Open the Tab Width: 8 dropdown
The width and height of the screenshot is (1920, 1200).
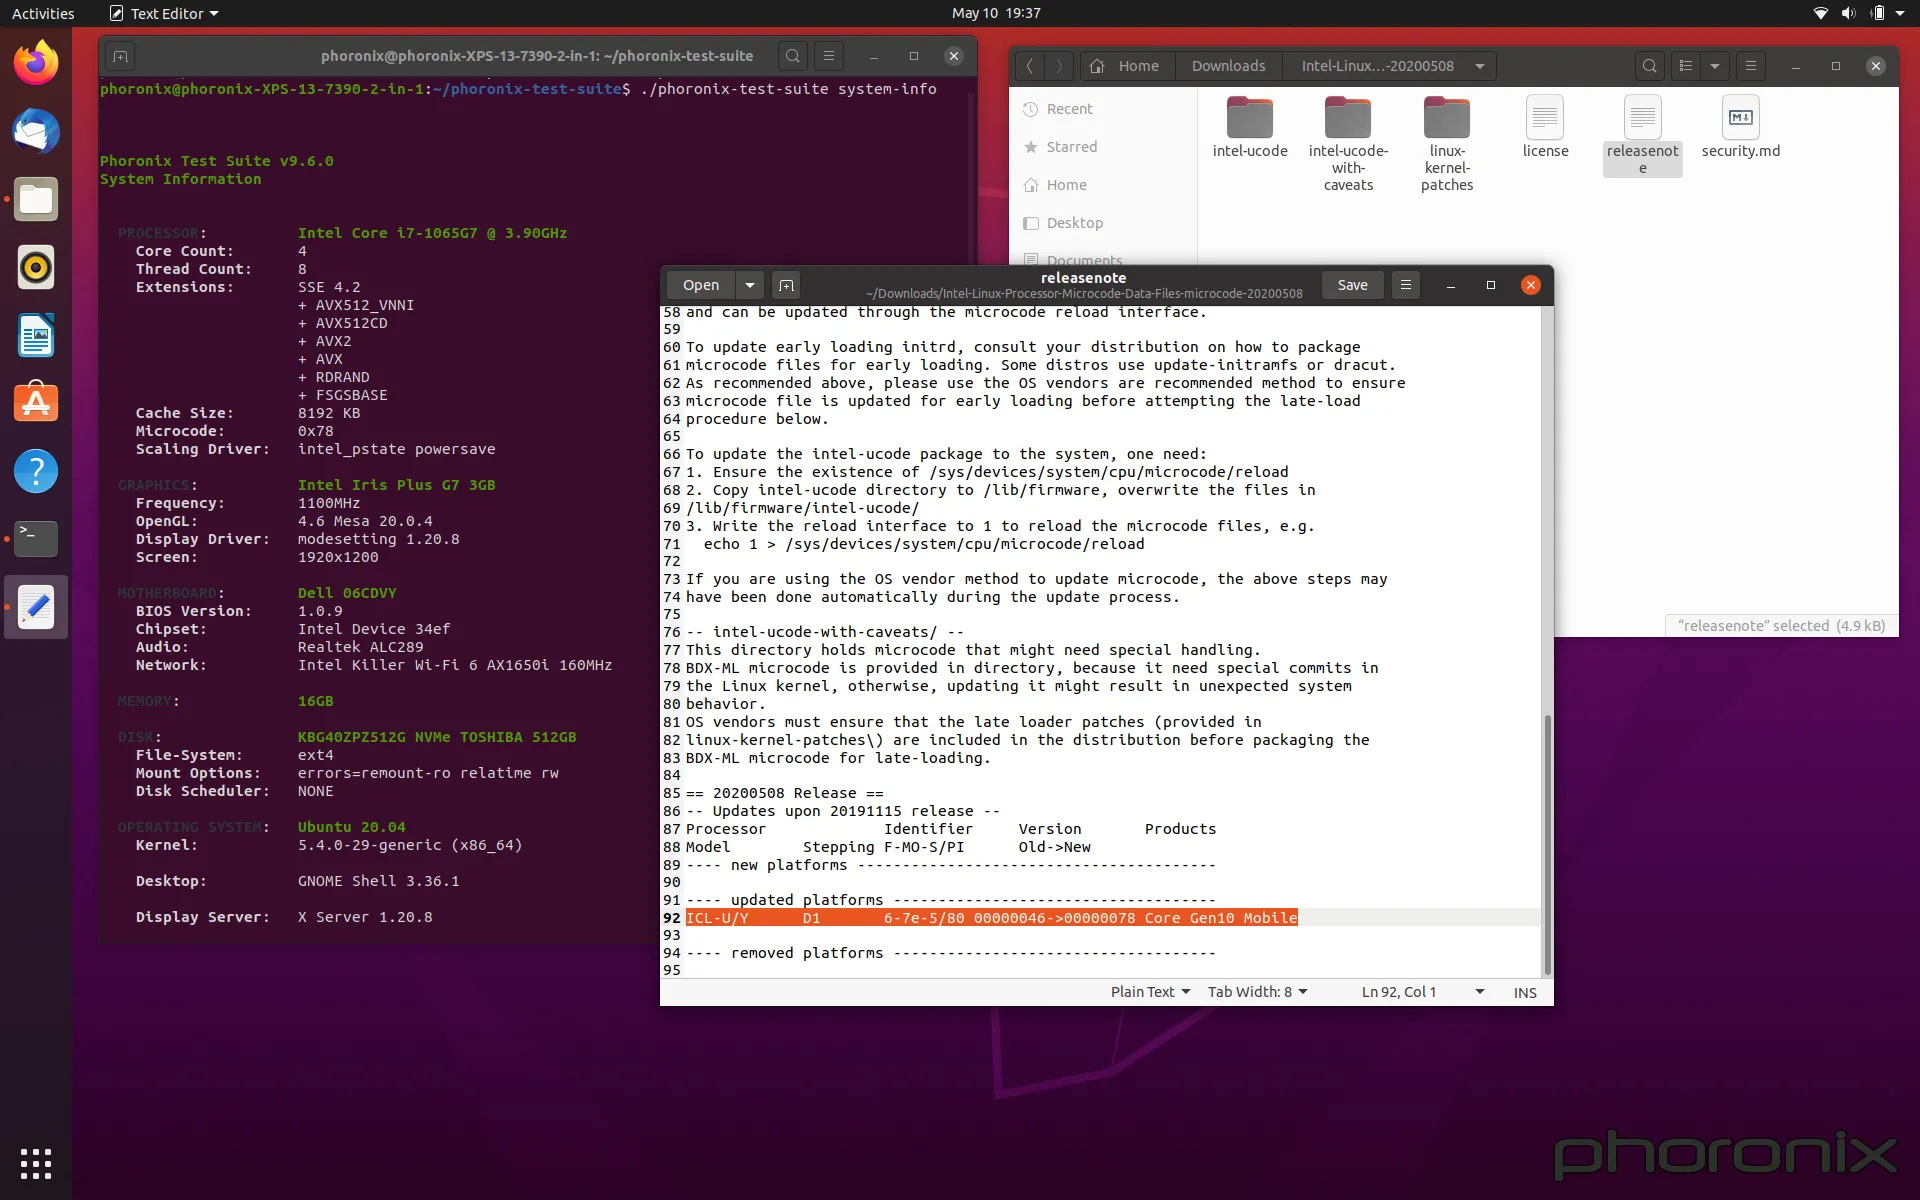(x=1257, y=991)
